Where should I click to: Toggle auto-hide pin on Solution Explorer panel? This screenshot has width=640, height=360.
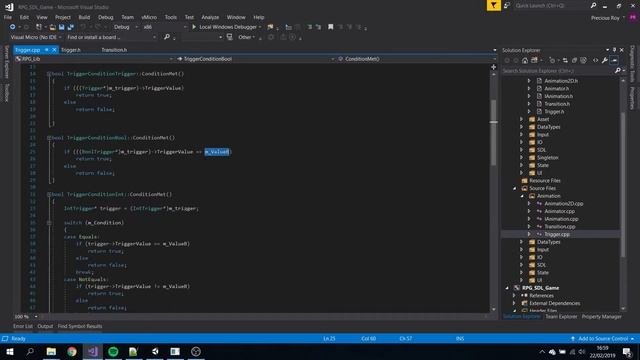tap(614, 50)
